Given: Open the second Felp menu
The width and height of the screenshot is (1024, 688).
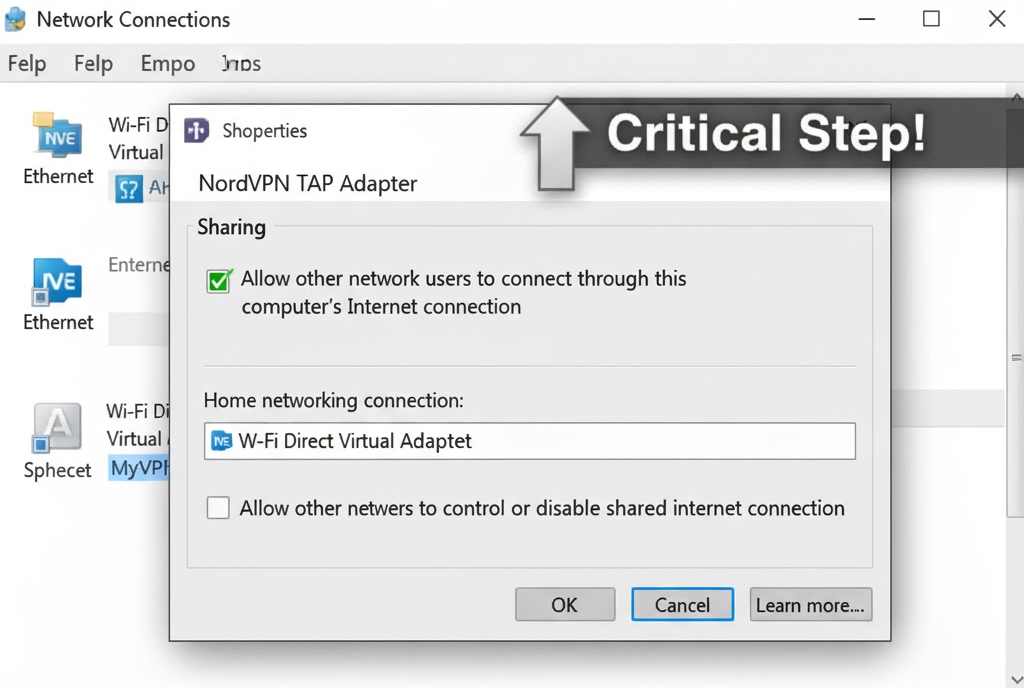Looking at the screenshot, I should coord(93,64).
